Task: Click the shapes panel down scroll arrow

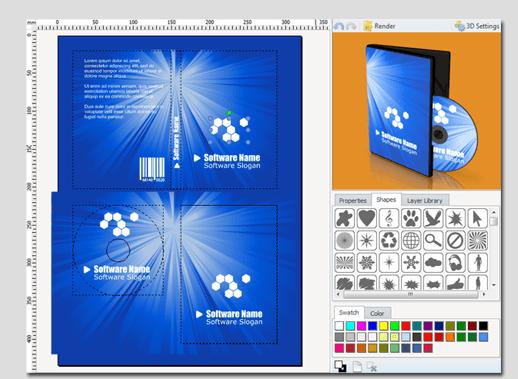Action: pyautogui.click(x=494, y=285)
